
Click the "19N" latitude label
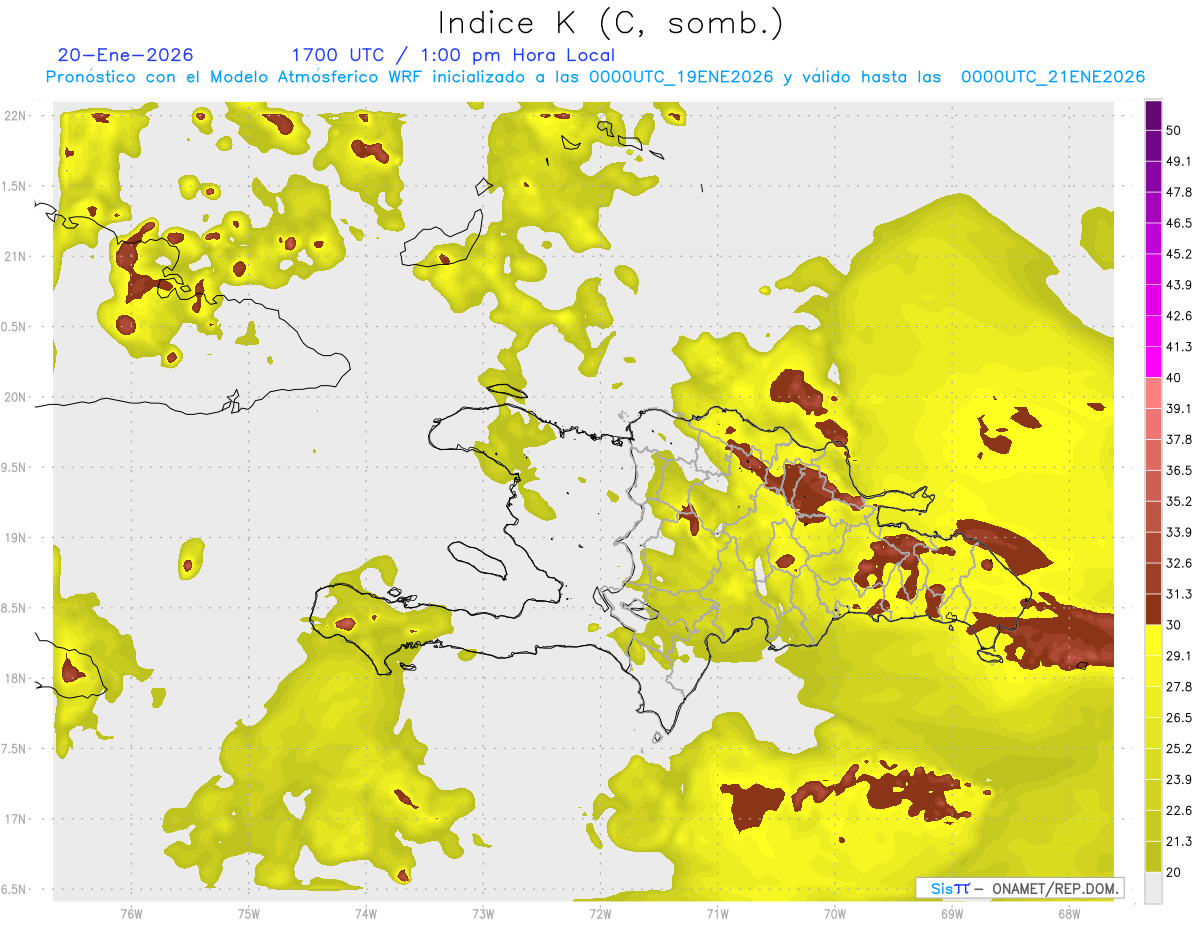[x=16, y=538]
